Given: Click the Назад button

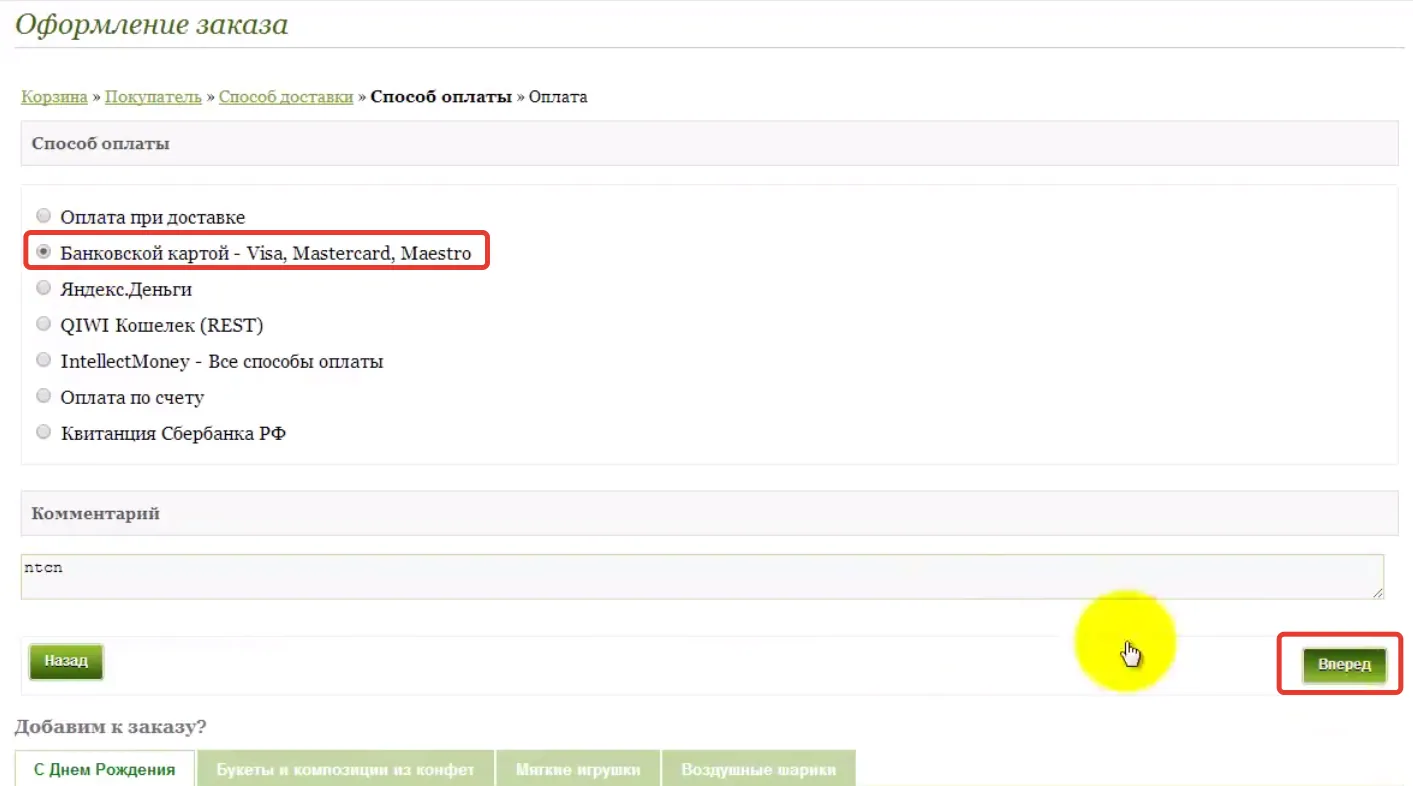Looking at the screenshot, I should coord(66,661).
